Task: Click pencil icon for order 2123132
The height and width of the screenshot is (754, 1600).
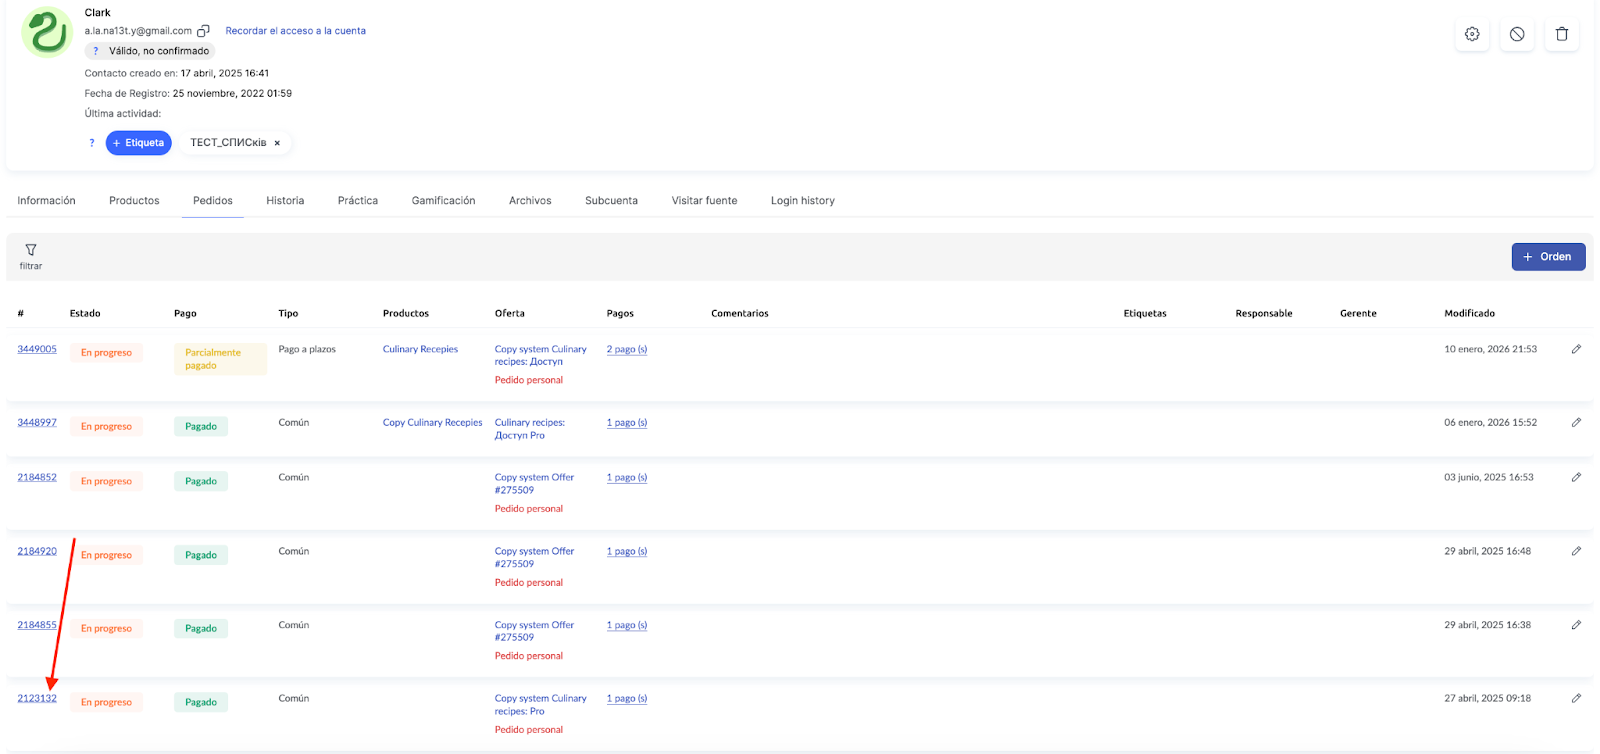Action: (x=1576, y=698)
